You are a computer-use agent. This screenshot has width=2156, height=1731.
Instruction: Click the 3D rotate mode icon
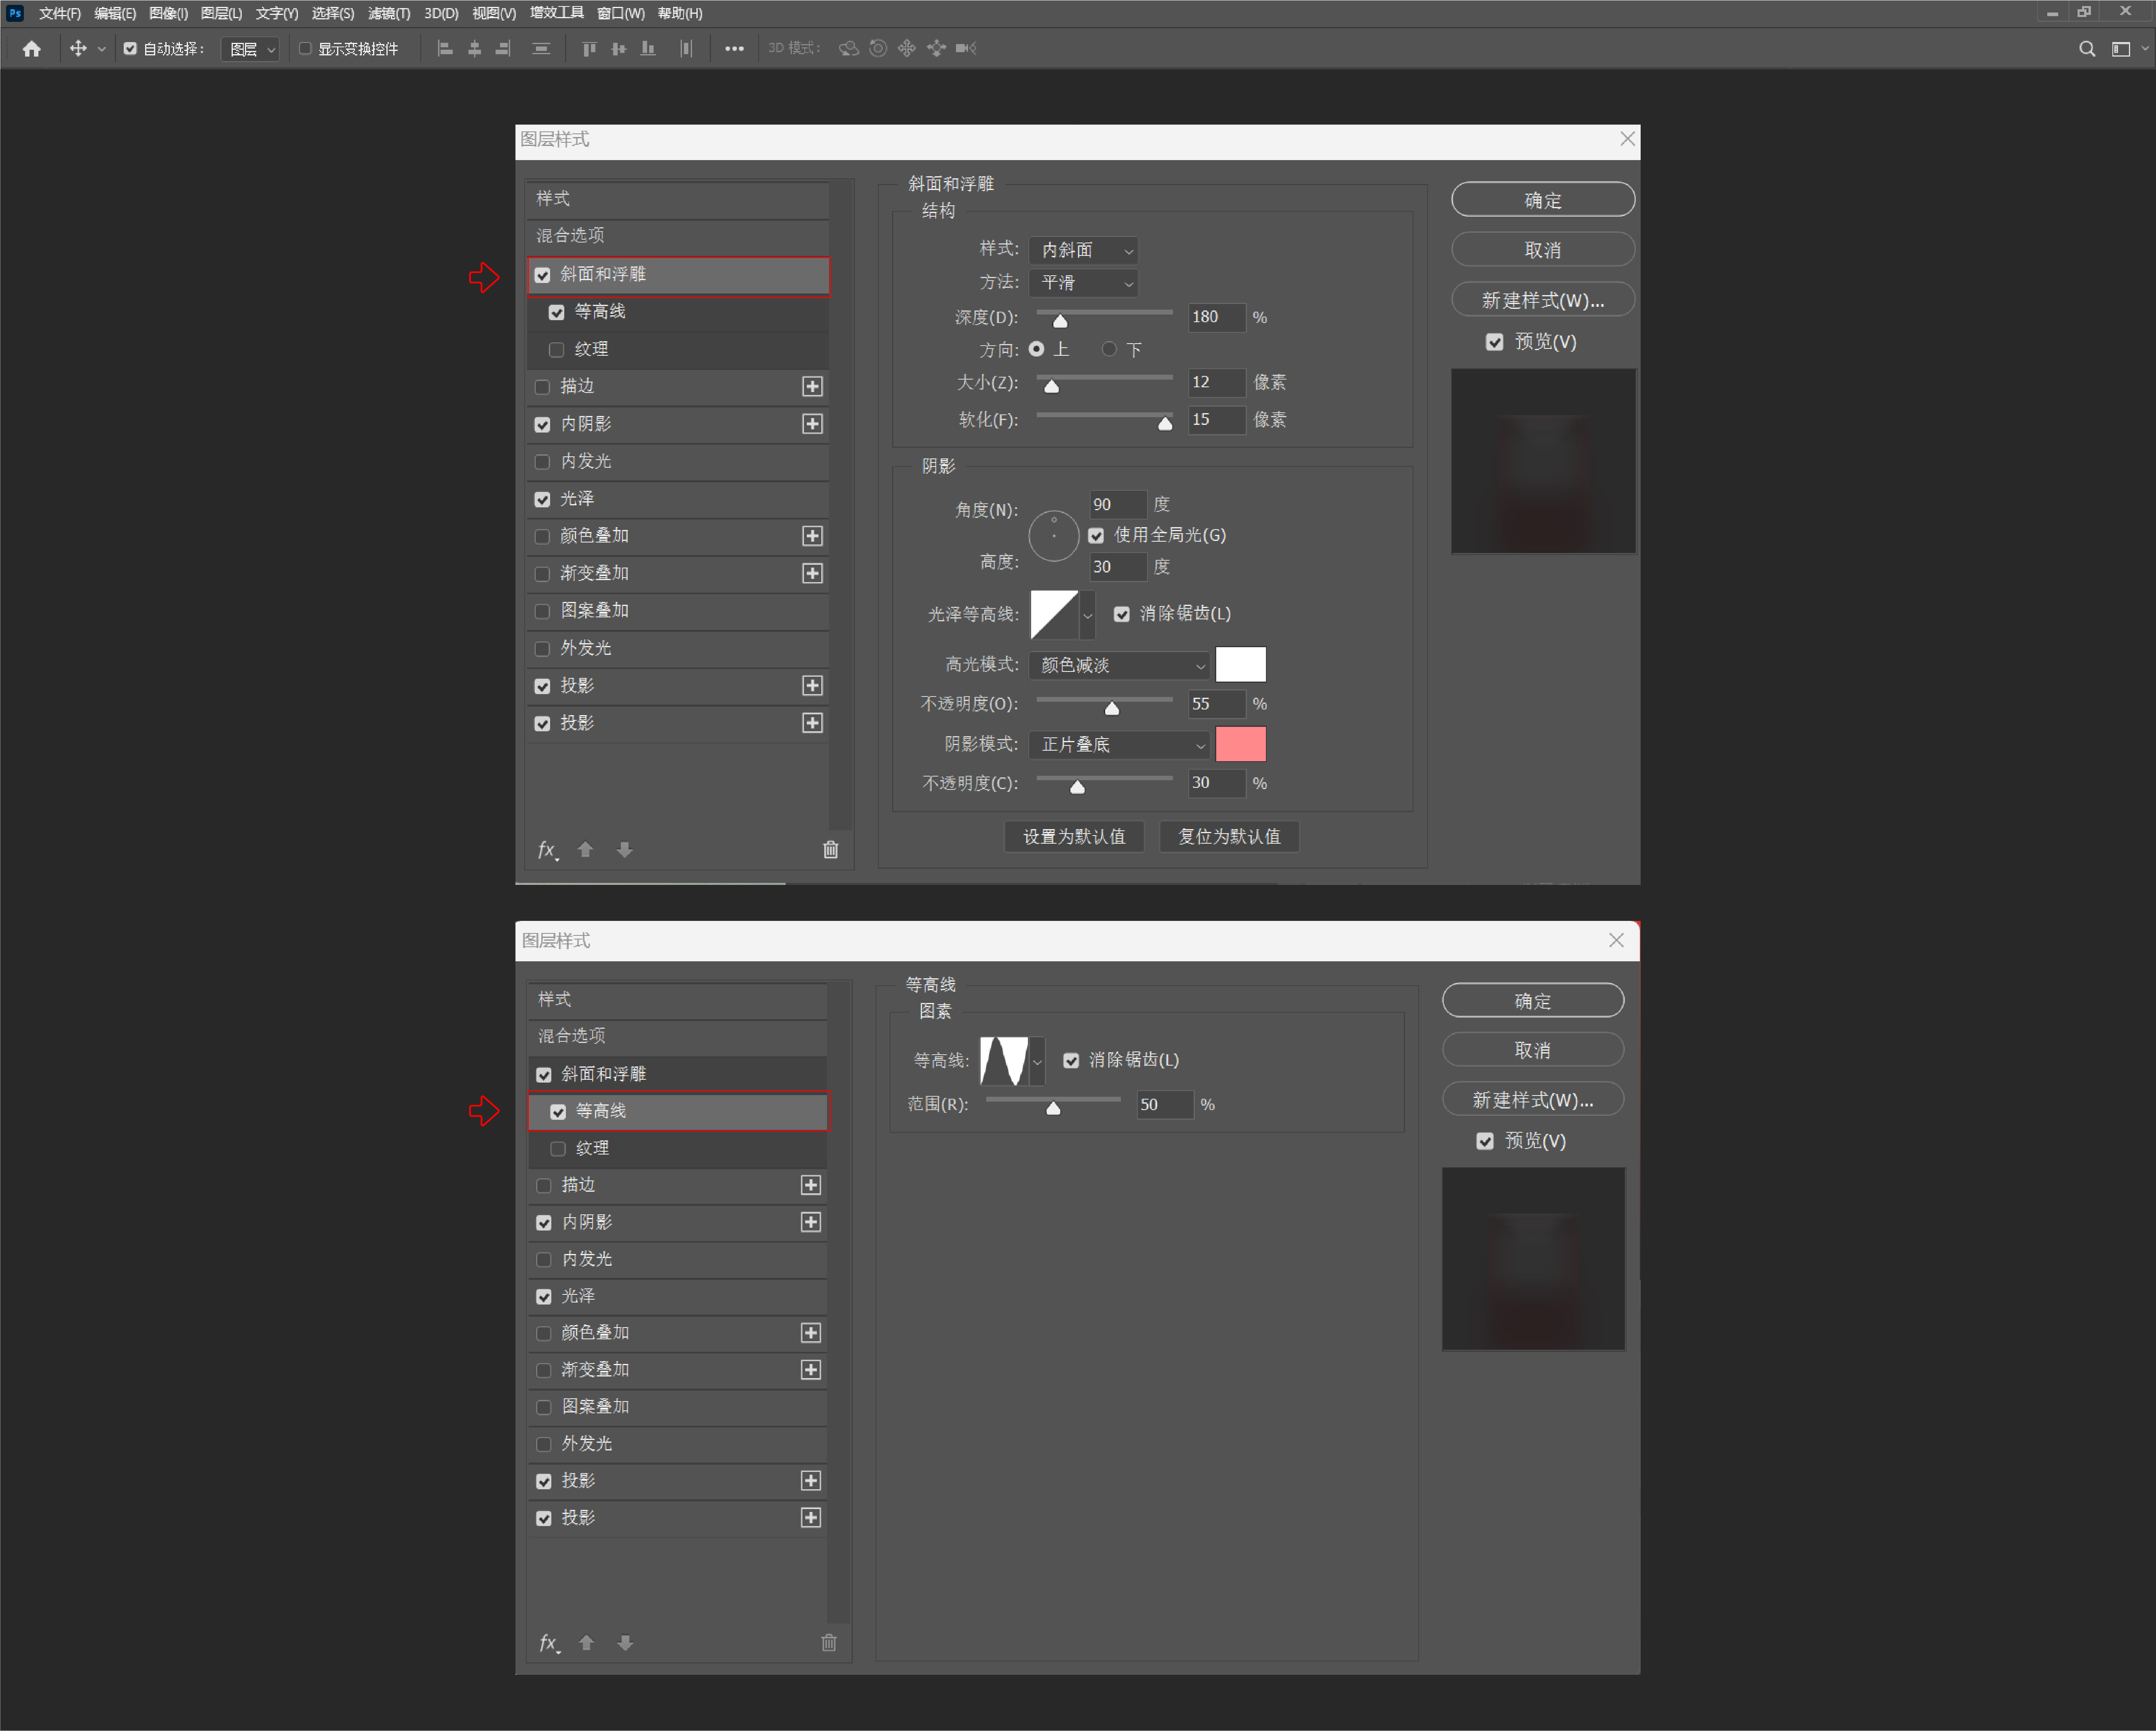[849, 48]
